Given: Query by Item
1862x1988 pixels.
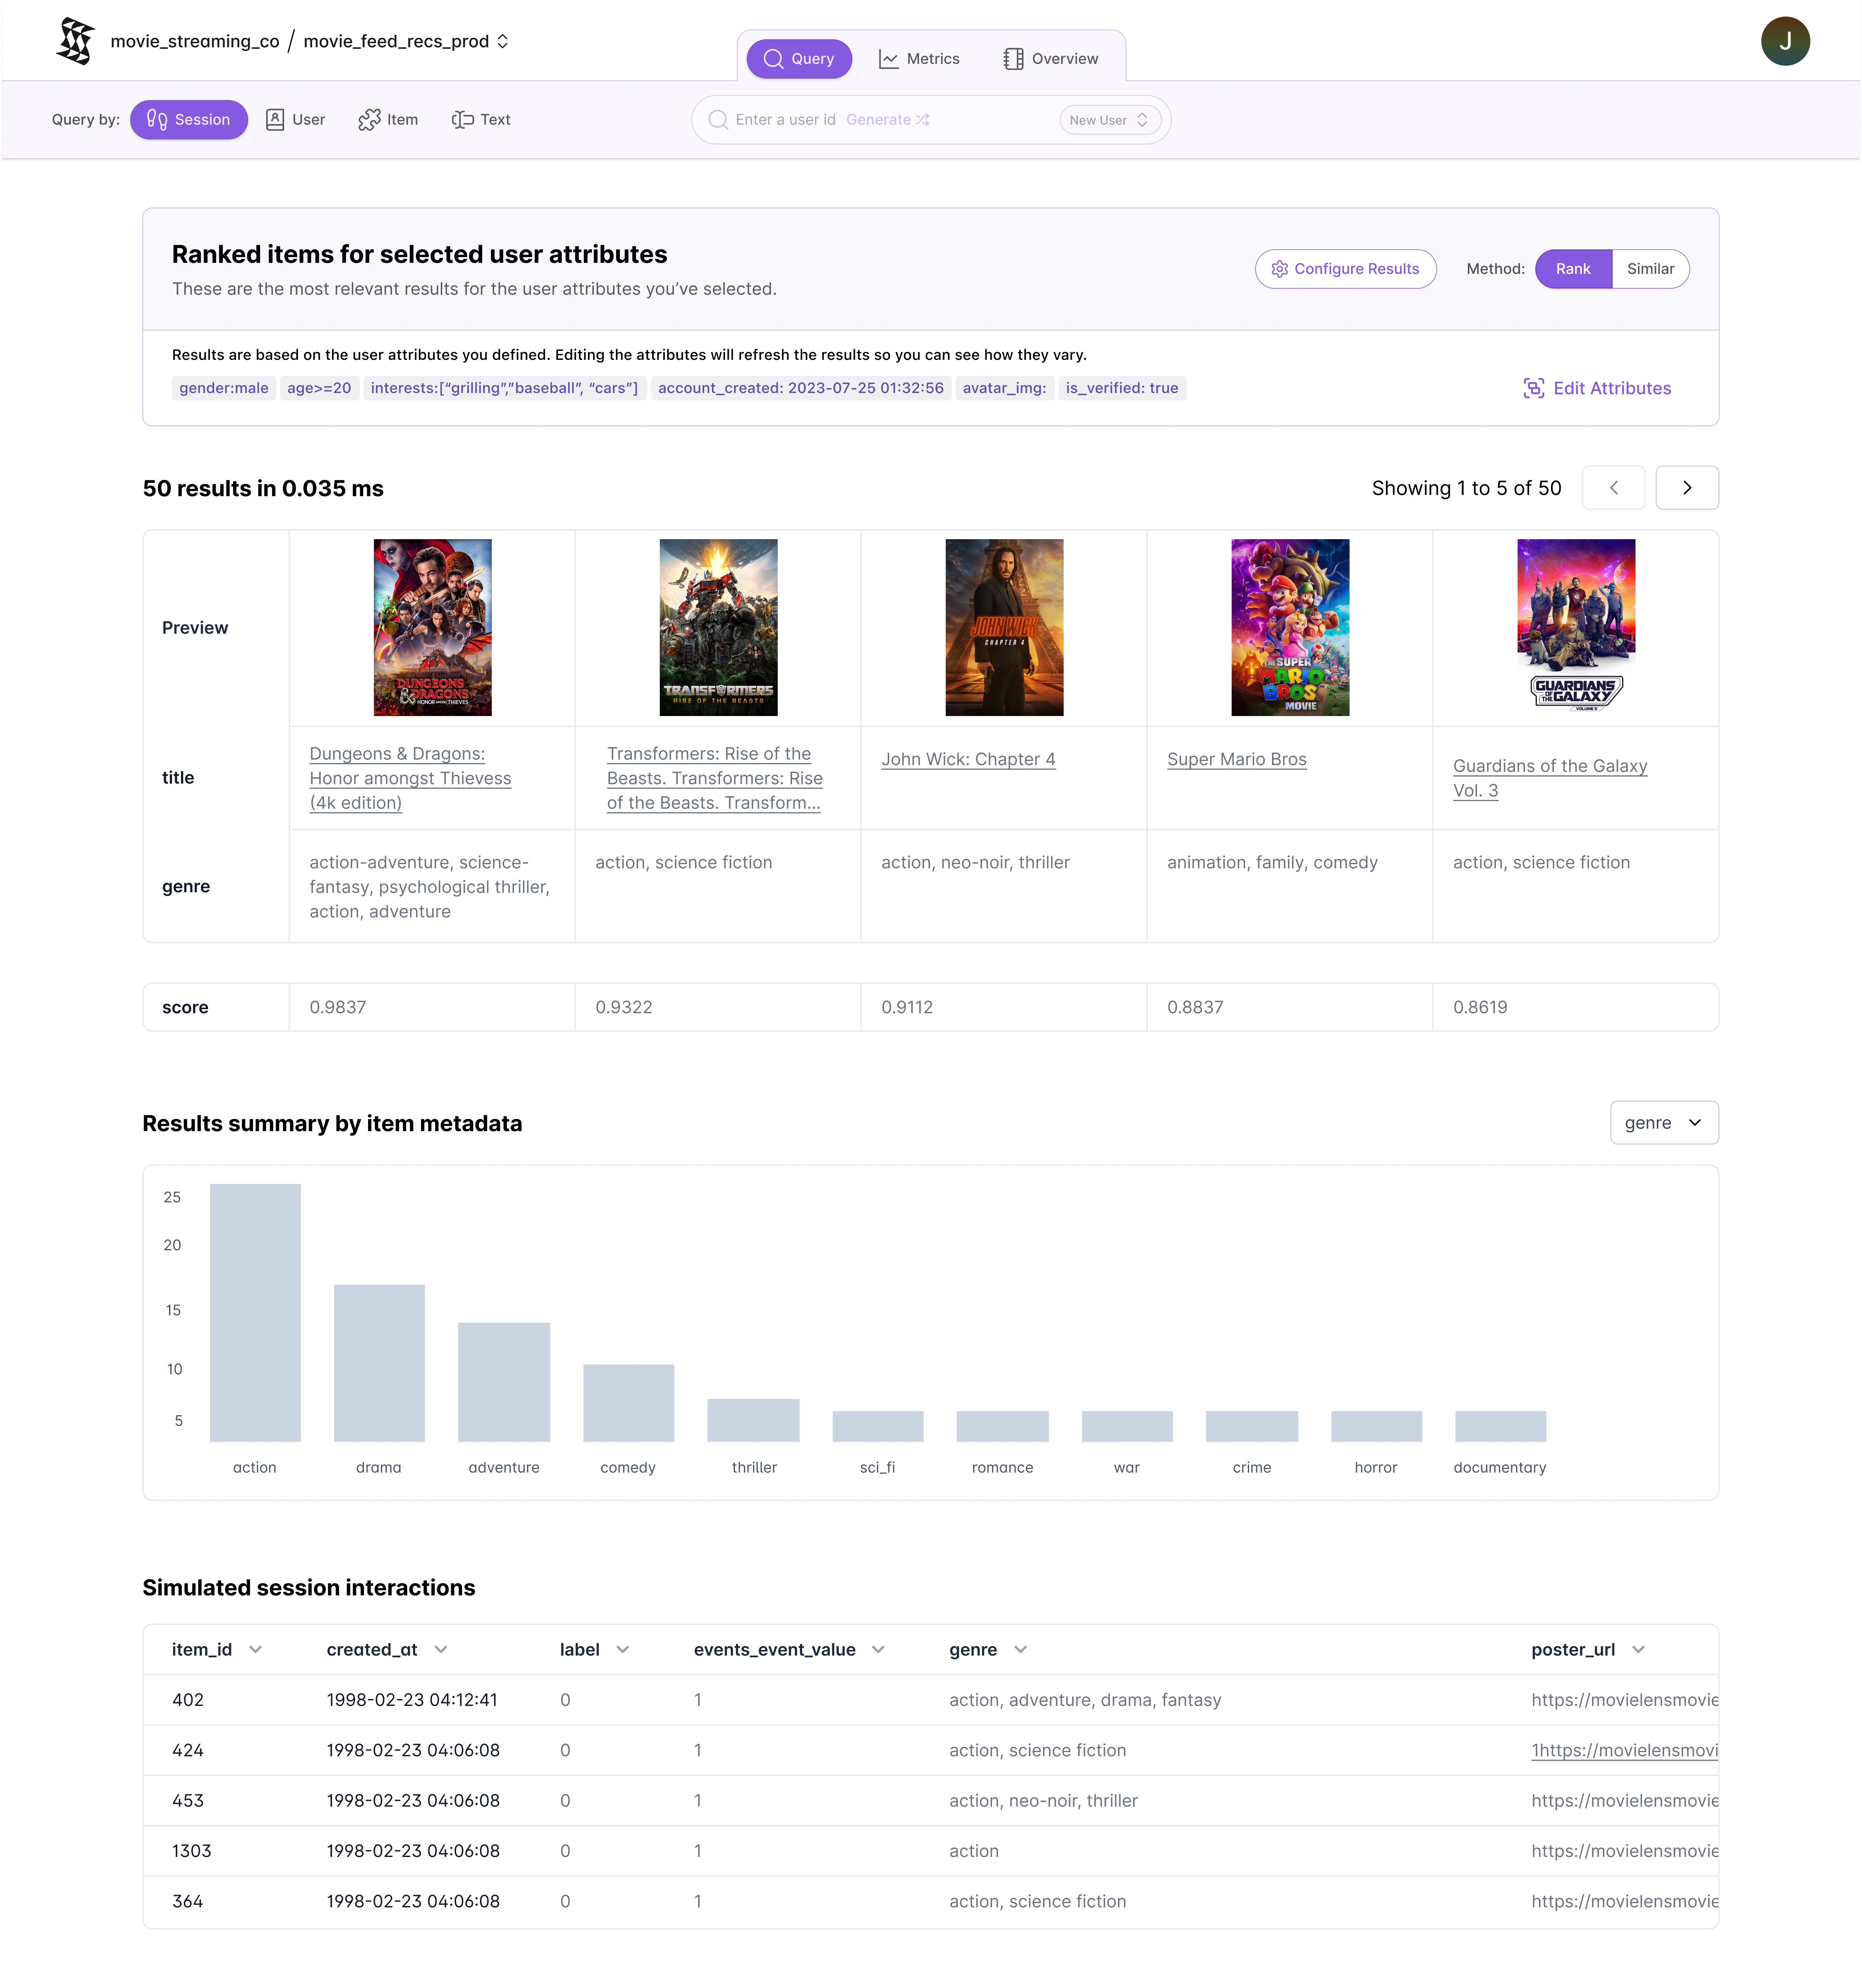Looking at the screenshot, I should (x=389, y=120).
